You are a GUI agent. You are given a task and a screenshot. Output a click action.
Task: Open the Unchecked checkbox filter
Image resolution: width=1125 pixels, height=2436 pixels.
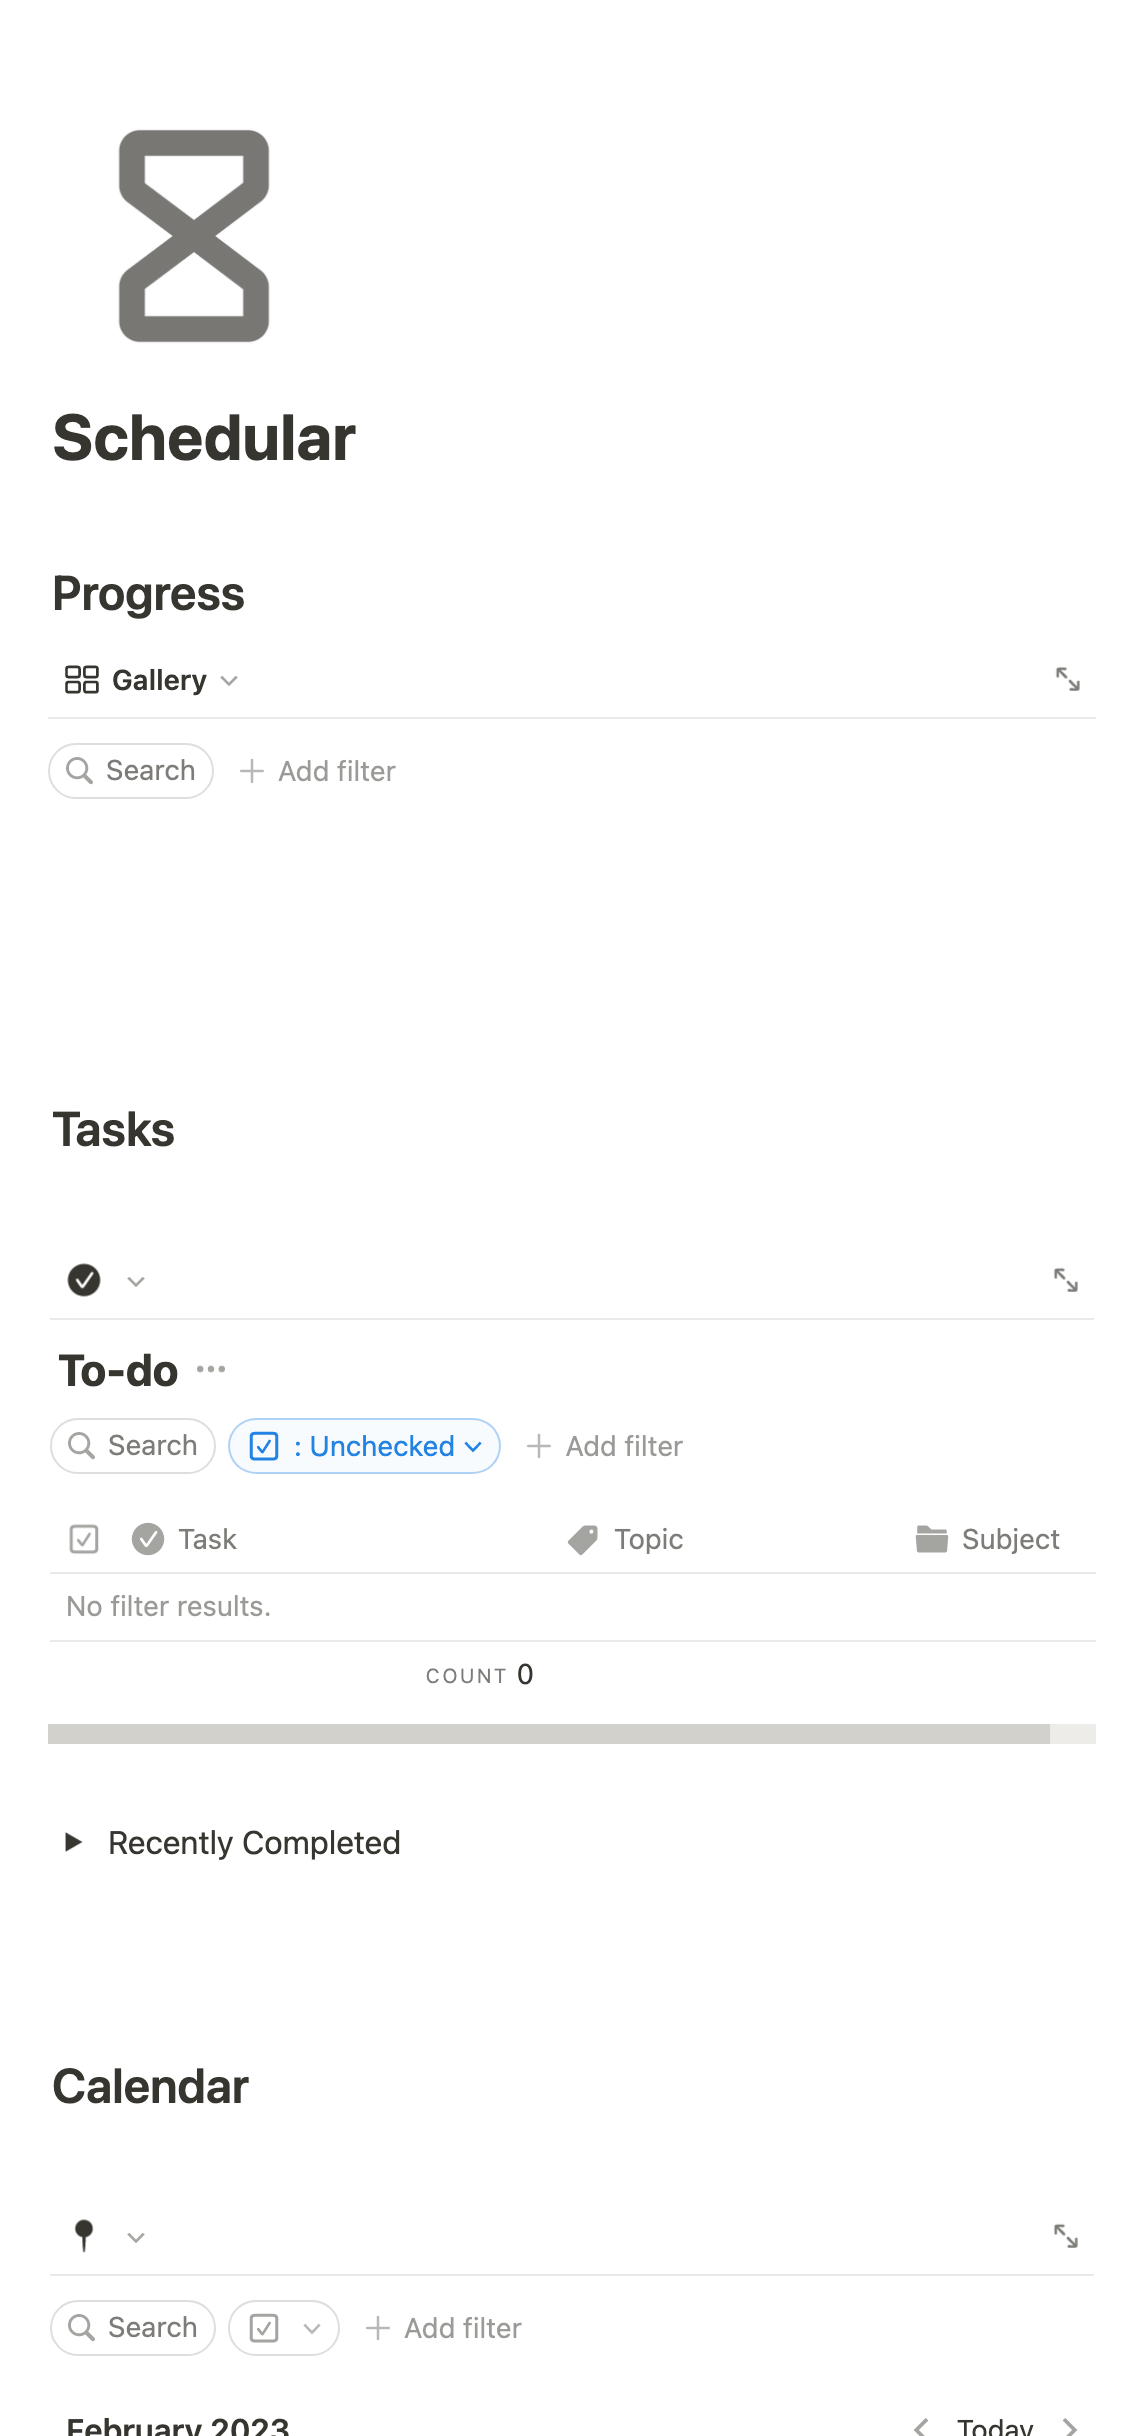[364, 1446]
